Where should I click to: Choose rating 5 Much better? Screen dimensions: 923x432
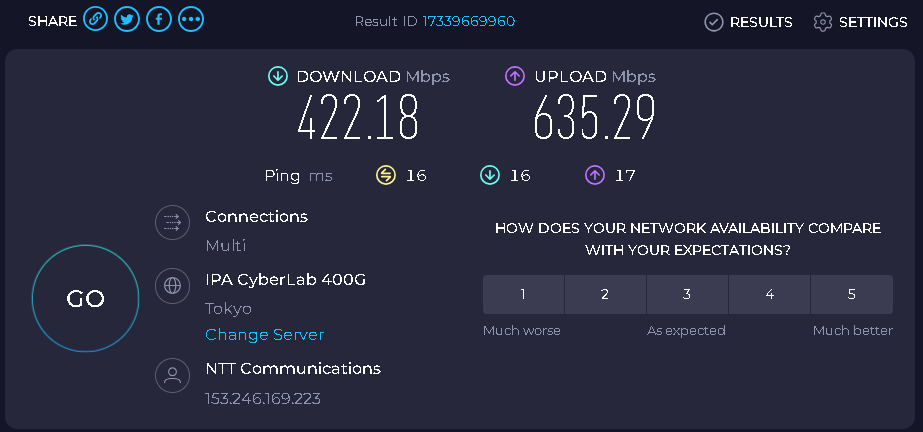click(852, 294)
